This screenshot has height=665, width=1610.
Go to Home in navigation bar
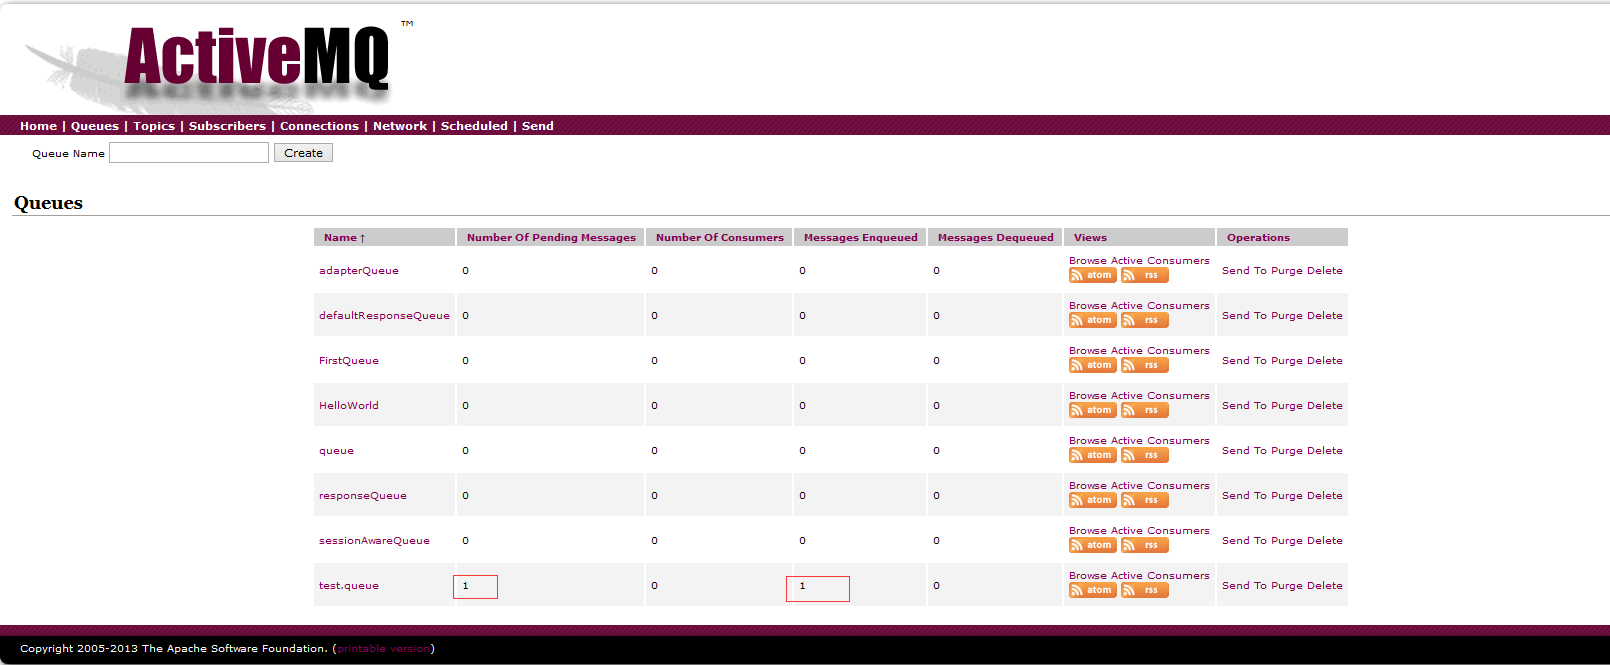(38, 126)
